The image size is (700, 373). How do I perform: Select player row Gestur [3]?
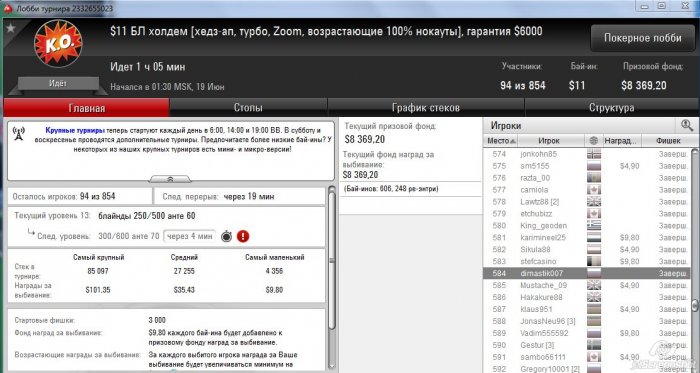coord(587,345)
